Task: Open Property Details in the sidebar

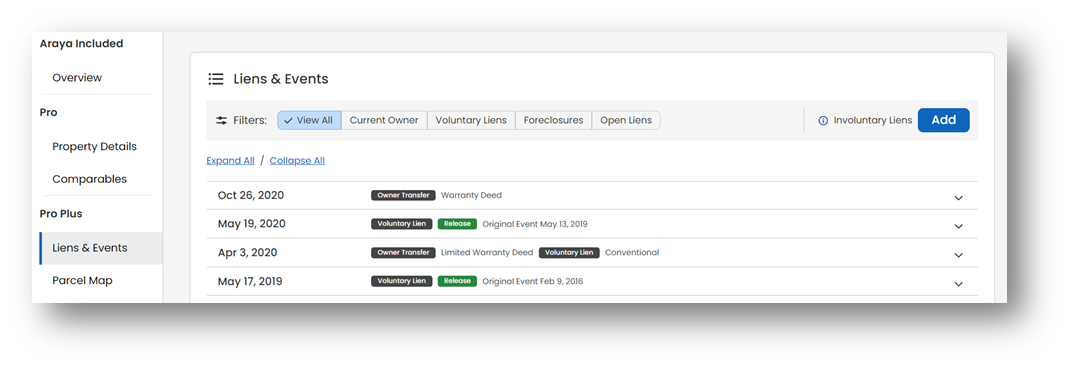Action: 94,146
